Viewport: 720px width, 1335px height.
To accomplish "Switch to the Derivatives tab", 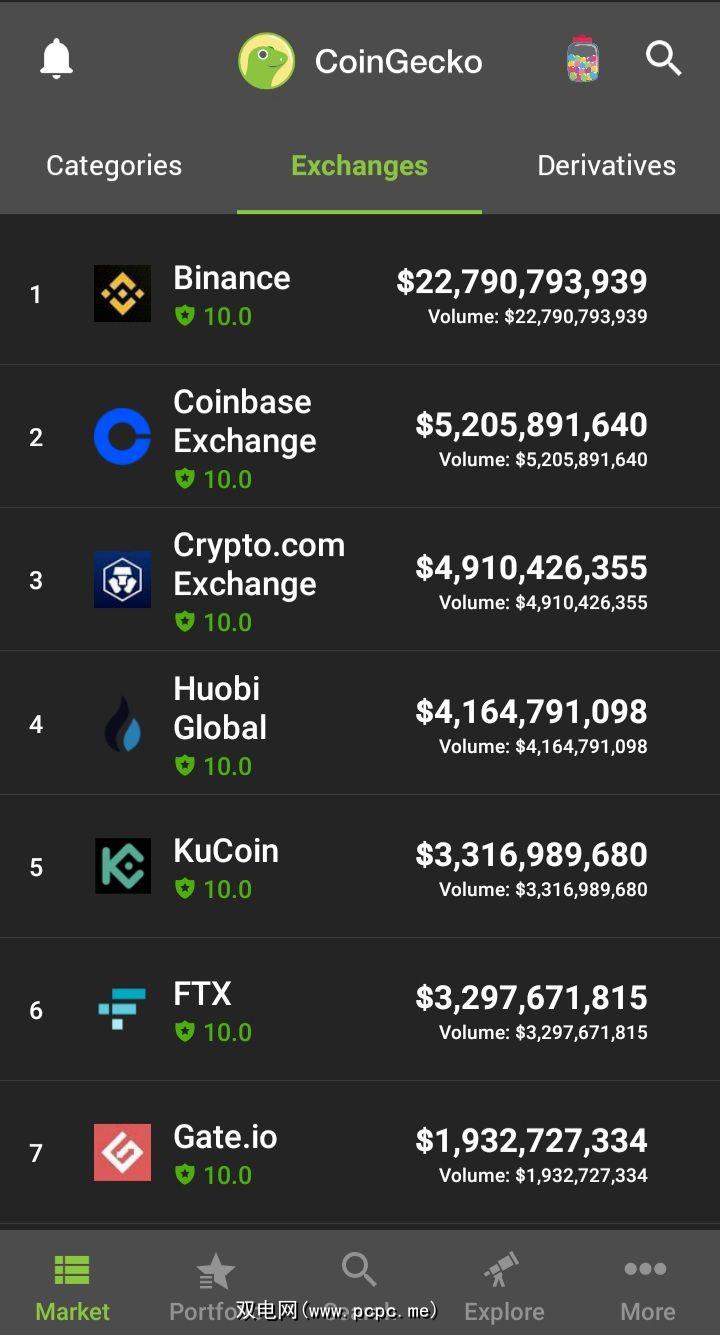I will pyautogui.click(x=606, y=166).
